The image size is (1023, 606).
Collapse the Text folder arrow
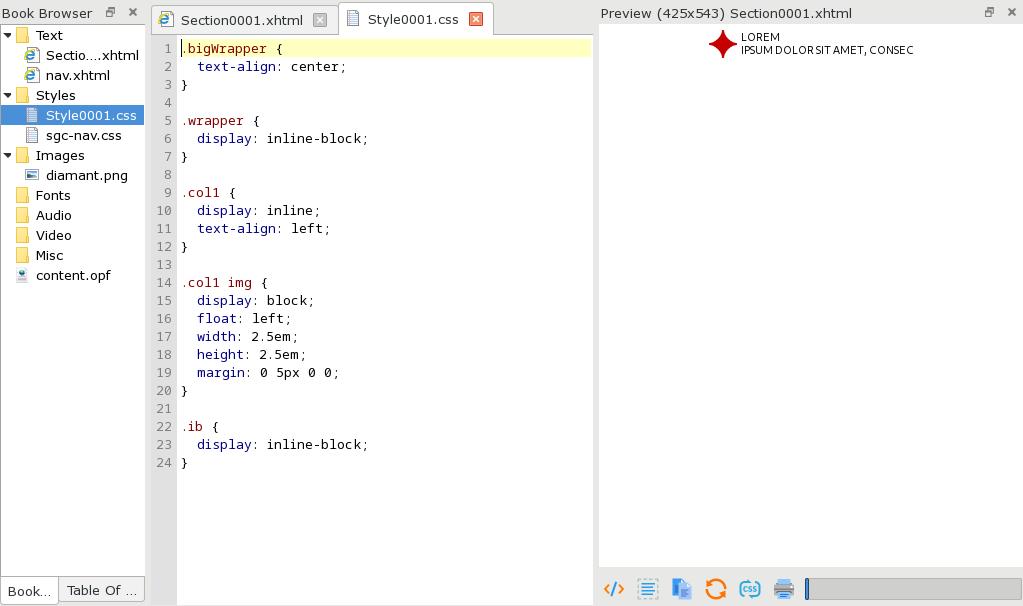pyautogui.click(x=8, y=35)
